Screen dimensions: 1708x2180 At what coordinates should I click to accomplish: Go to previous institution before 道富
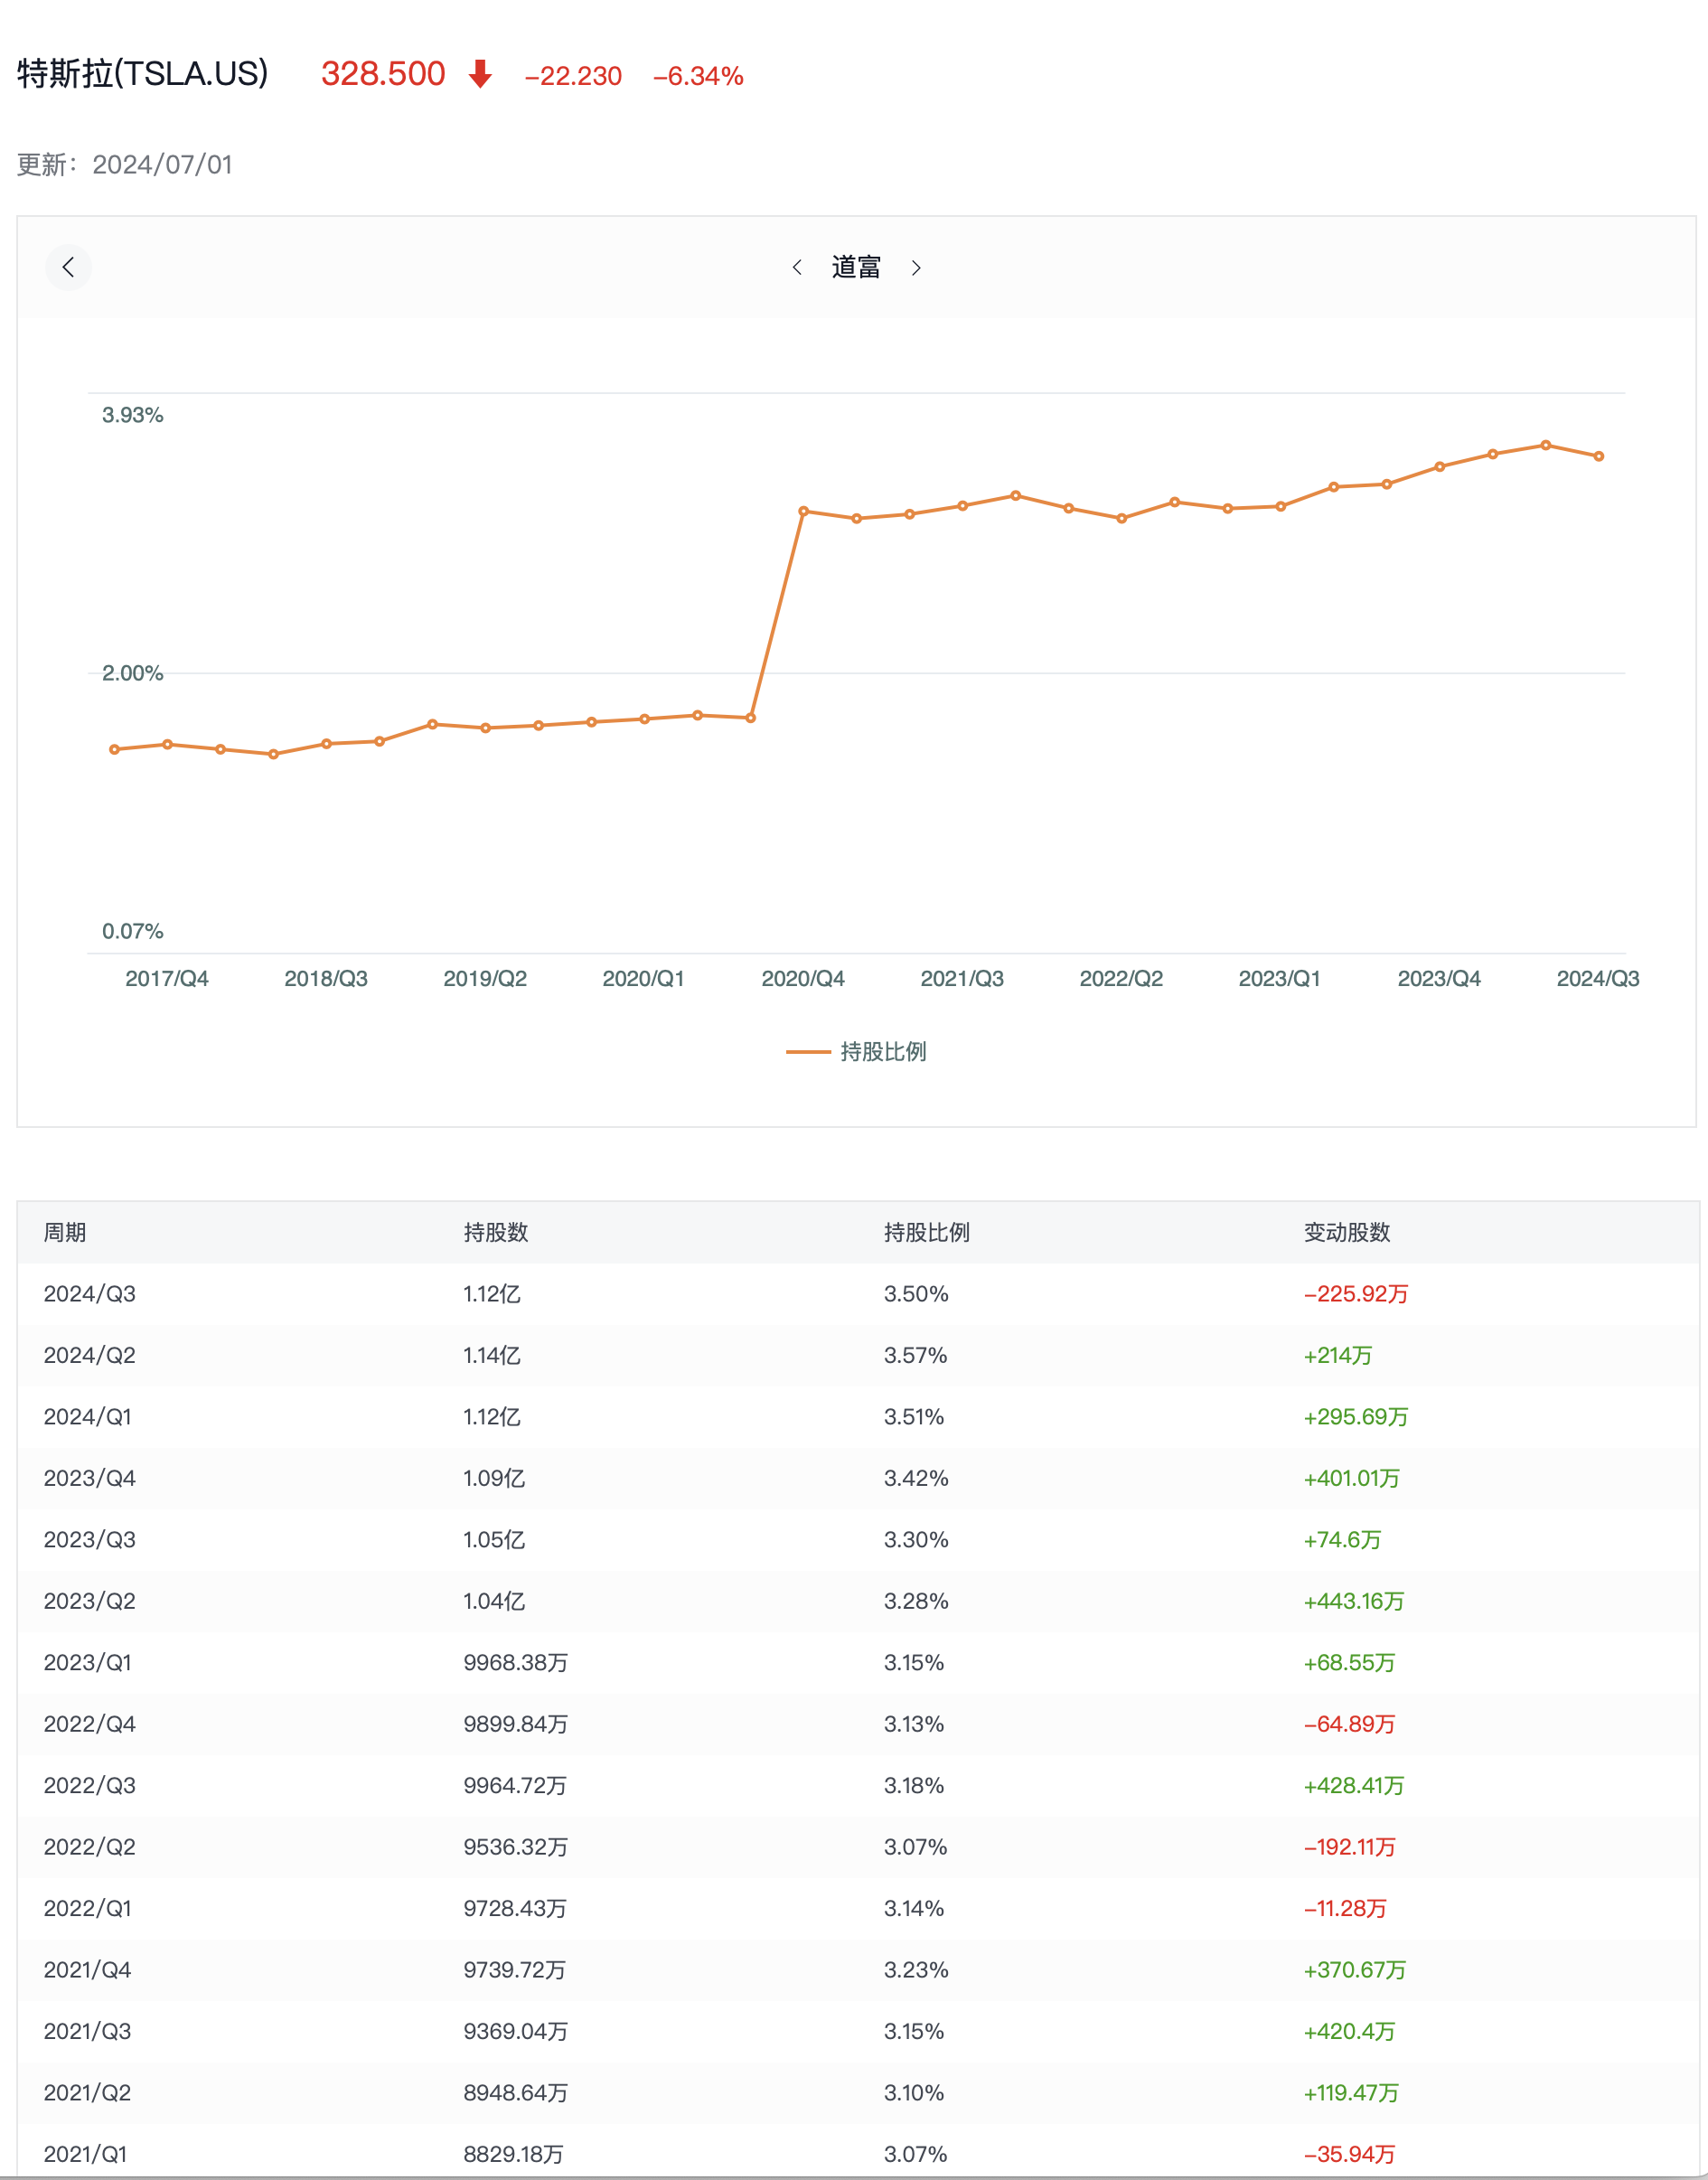click(x=797, y=267)
